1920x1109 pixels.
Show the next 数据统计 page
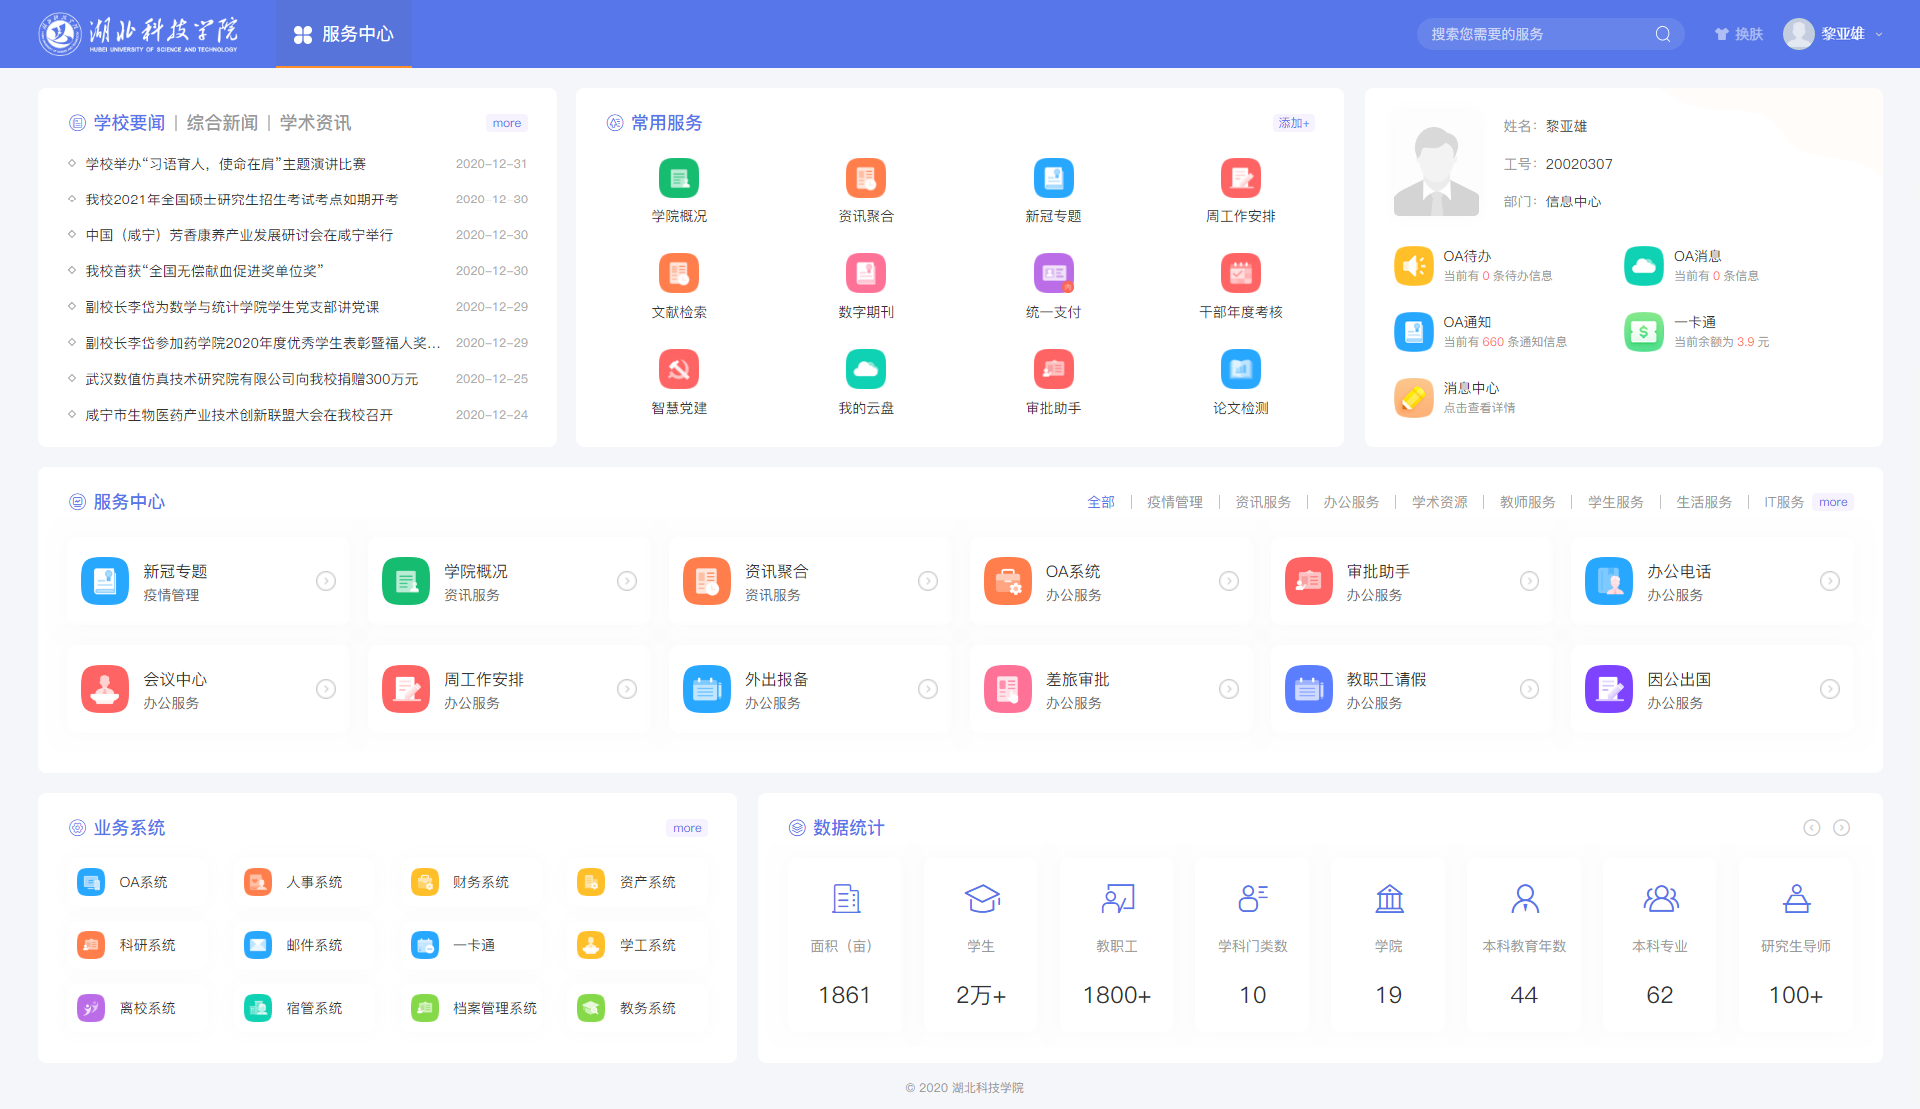click(x=1841, y=828)
